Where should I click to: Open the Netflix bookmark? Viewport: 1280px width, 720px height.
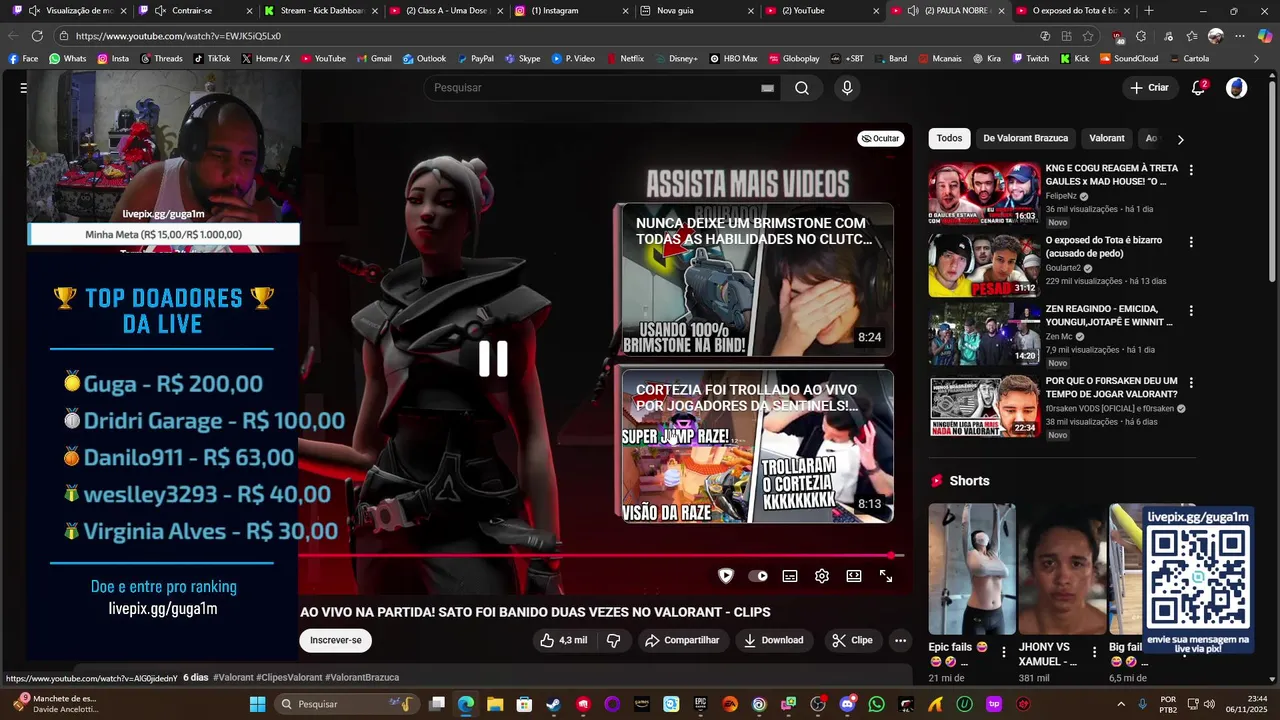click(625, 59)
